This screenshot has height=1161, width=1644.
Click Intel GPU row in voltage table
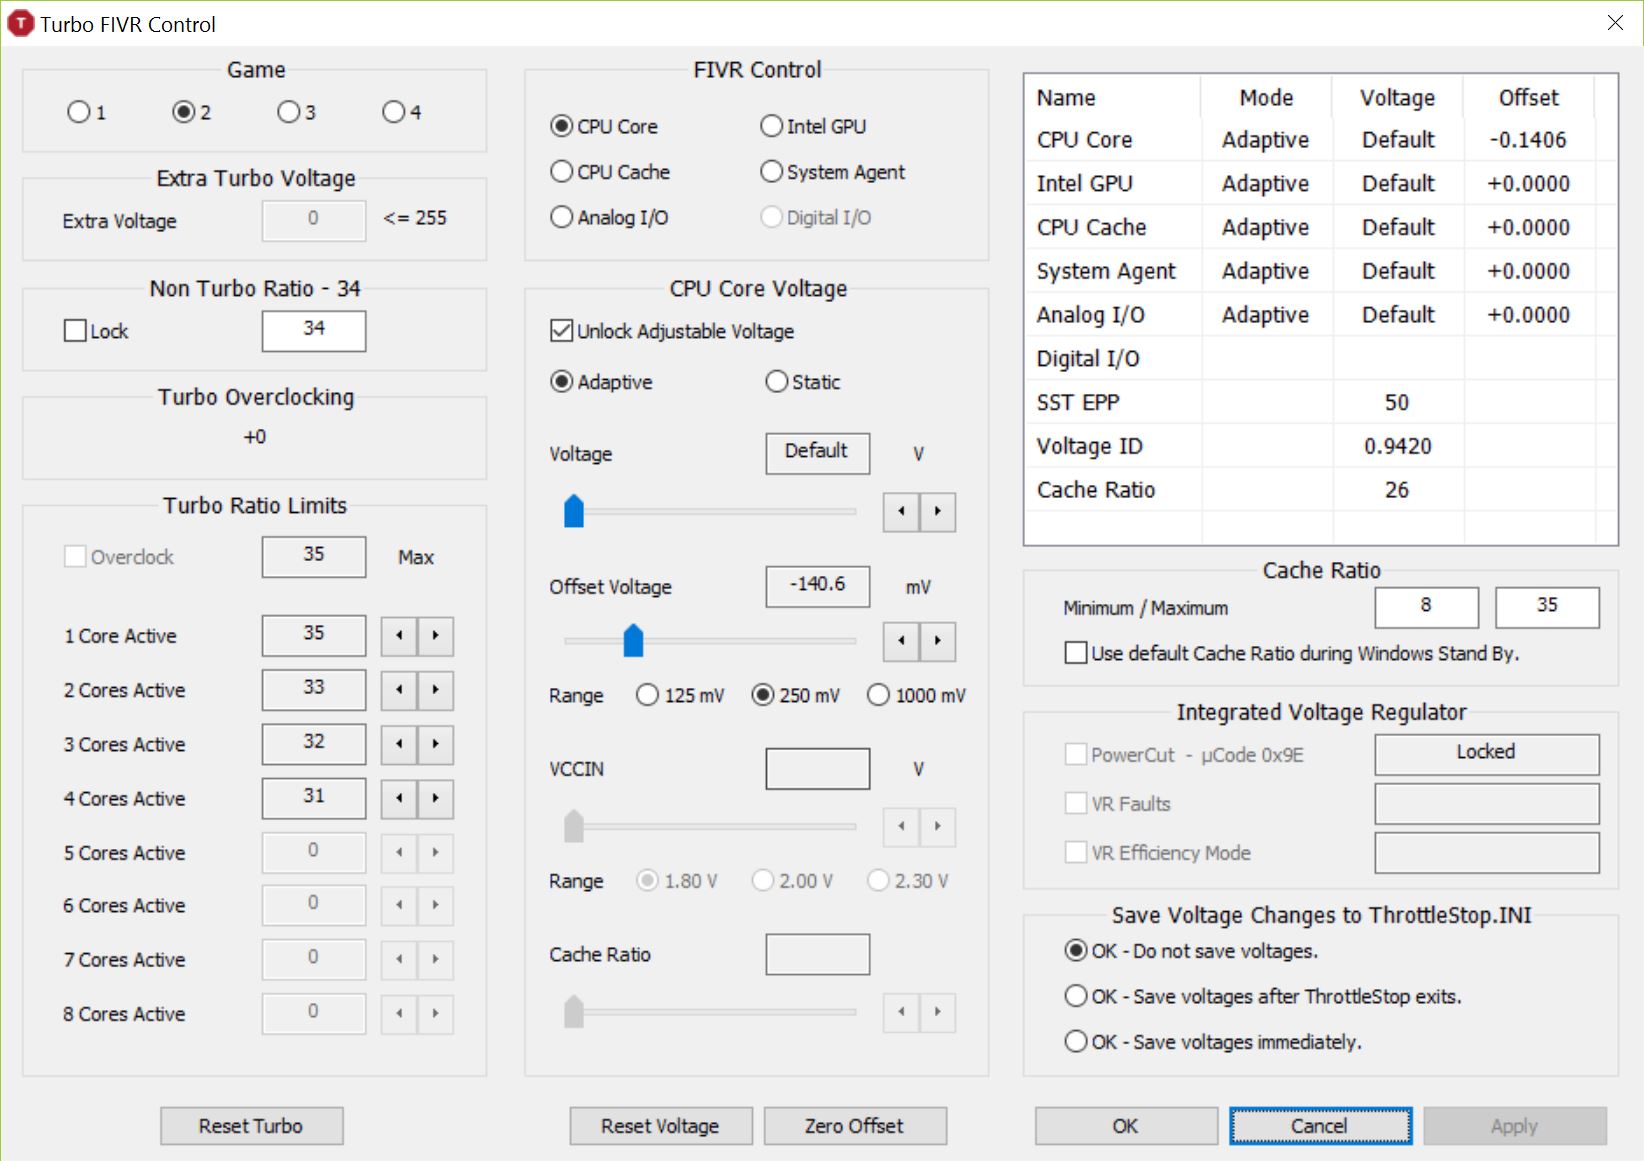tap(1320, 184)
